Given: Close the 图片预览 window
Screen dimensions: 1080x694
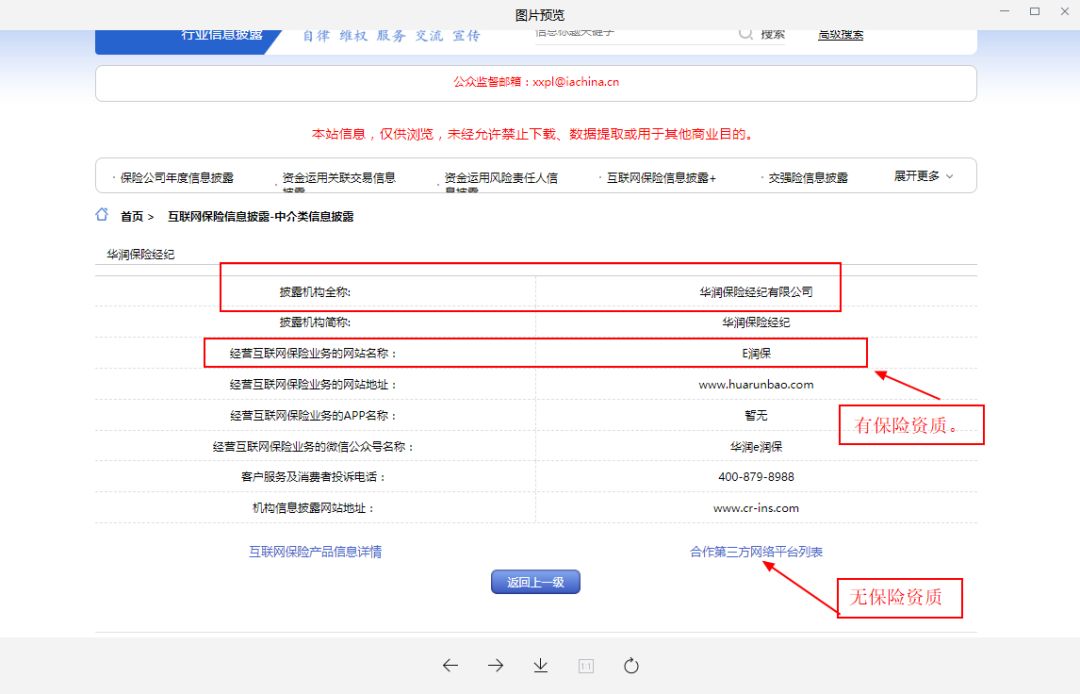Looking at the screenshot, I should coord(1064,11).
